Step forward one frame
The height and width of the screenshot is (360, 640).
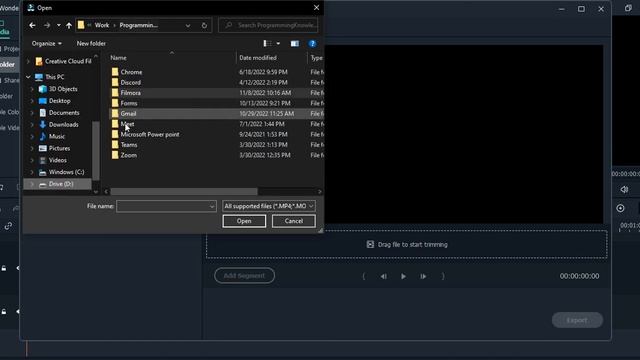(423, 276)
